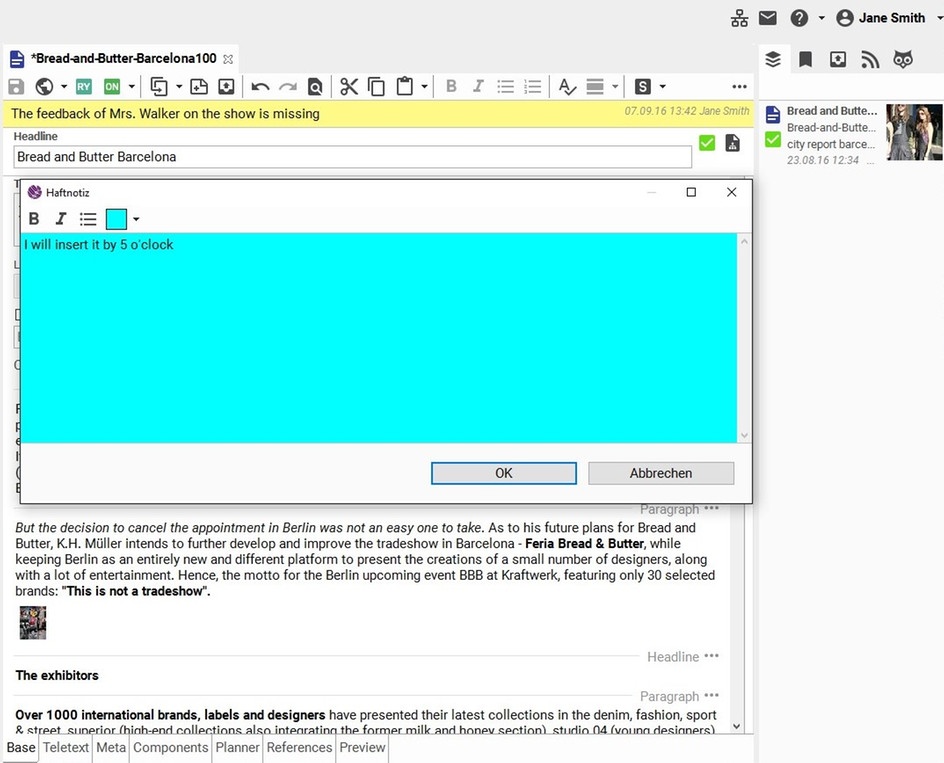Select the Bread-and-Butter-Barcelona100 document tab
The image size is (944, 763).
[123, 58]
